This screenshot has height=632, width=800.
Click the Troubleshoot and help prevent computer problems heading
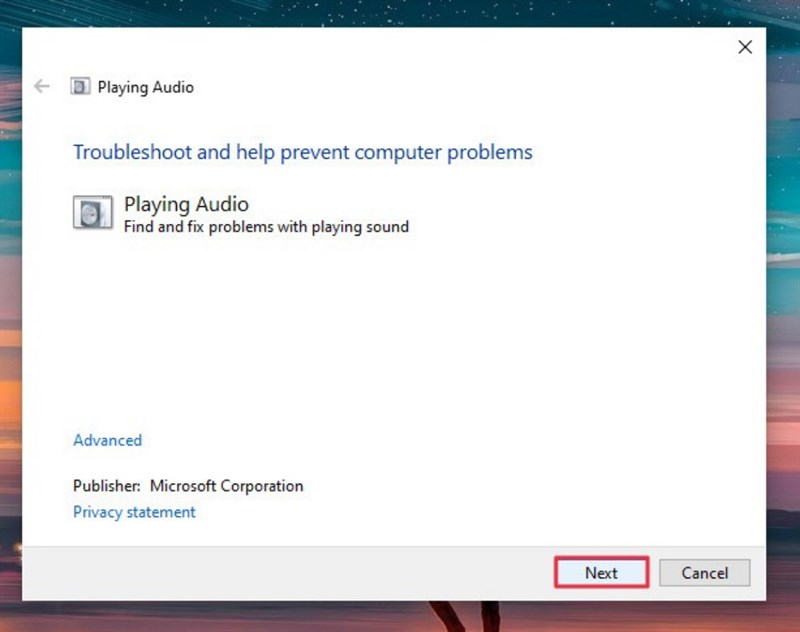(x=303, y=152)
